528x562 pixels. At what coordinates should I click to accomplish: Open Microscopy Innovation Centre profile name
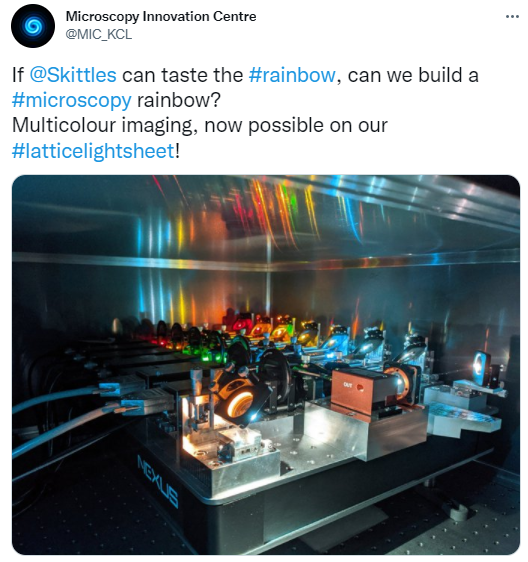pyautogui.click(x=161, y=16)
